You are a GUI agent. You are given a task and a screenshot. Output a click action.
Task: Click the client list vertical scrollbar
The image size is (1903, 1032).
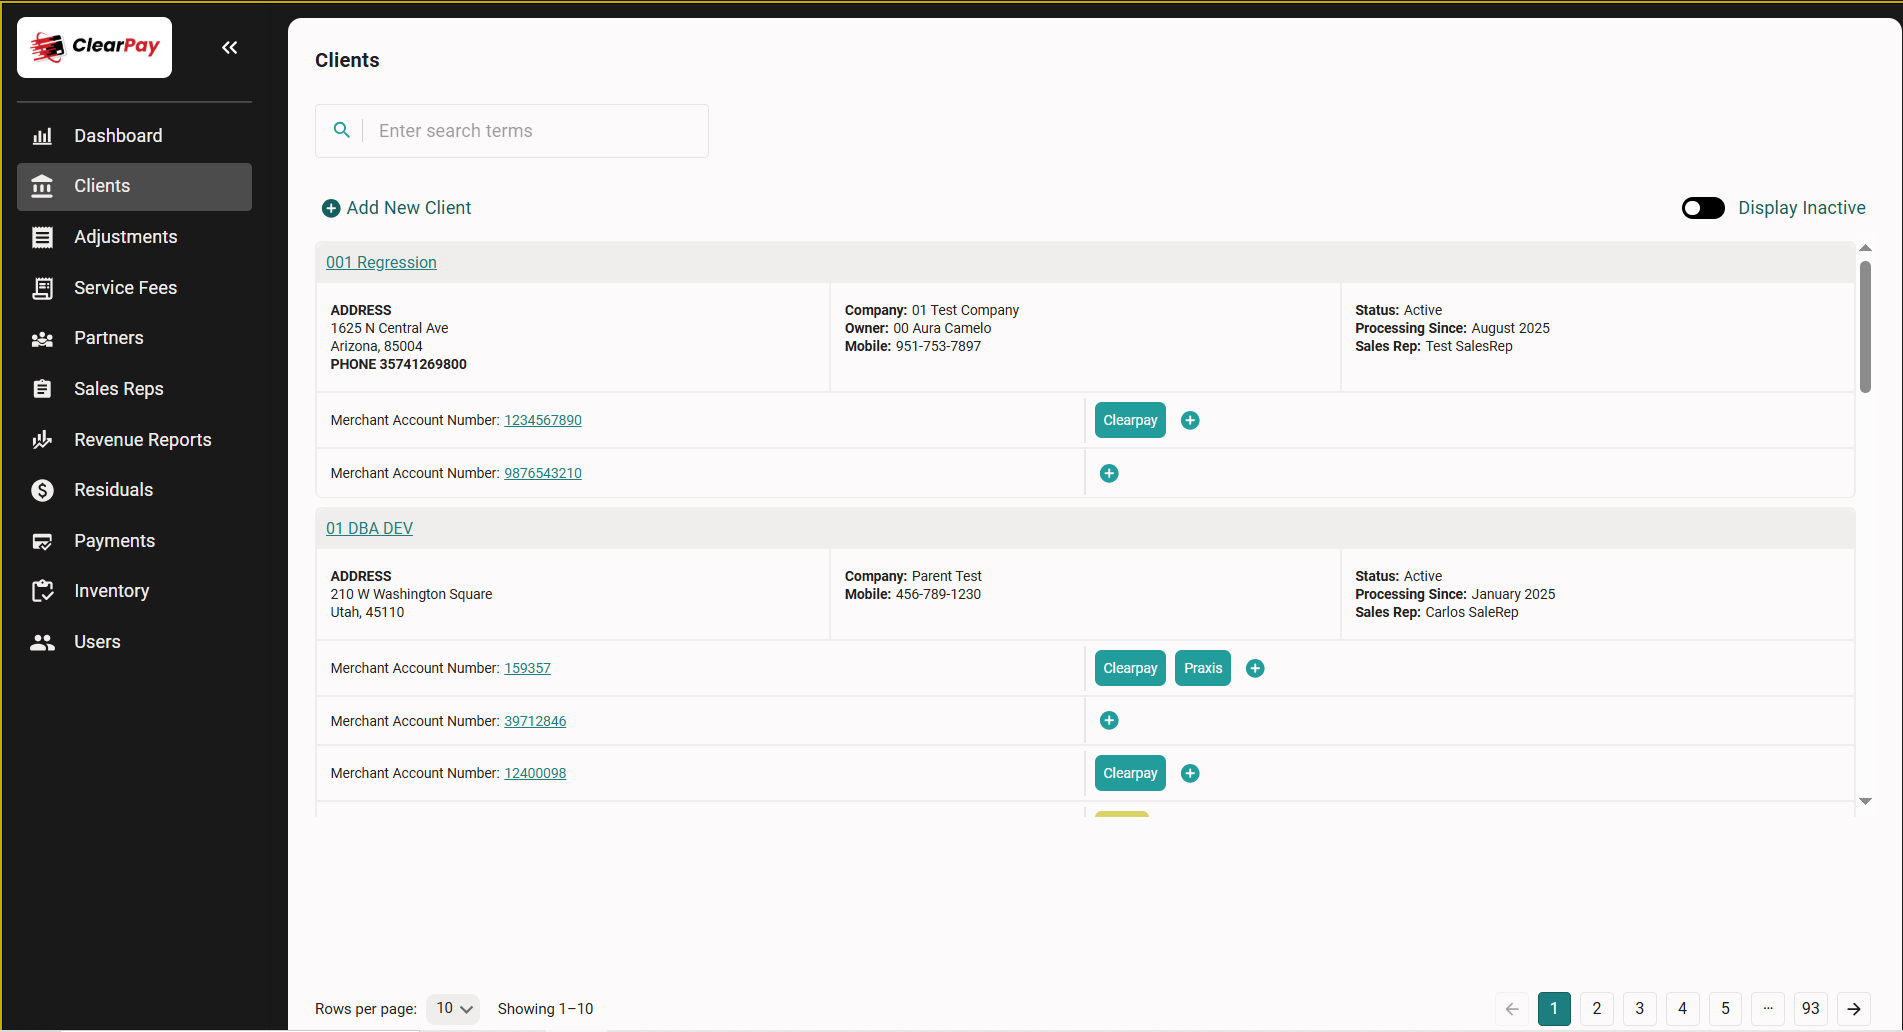coord(1864,327)
